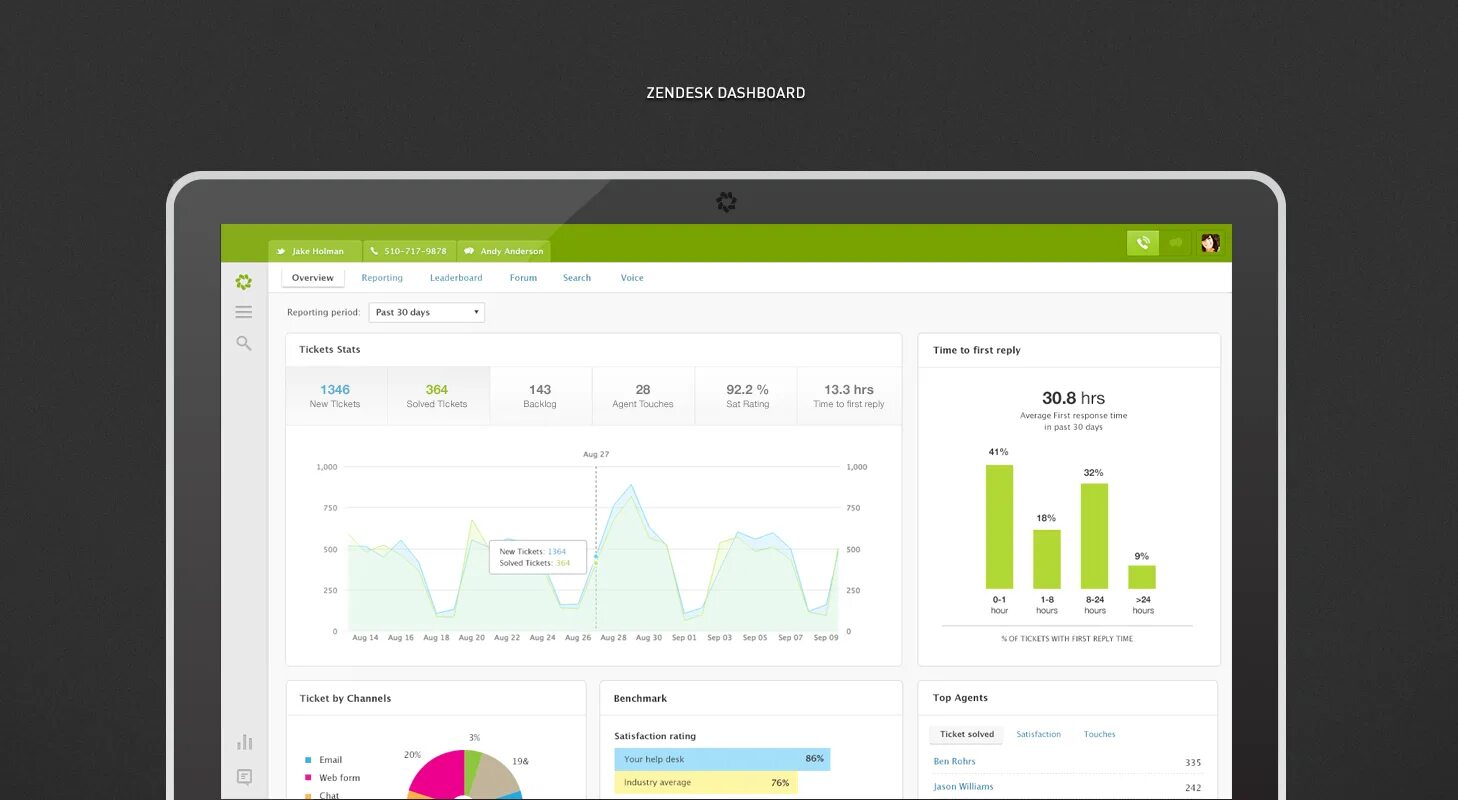Click the New Tickets tooltip on chart
The height and width of the screenshot is (800, 1458).
point(537,557)
